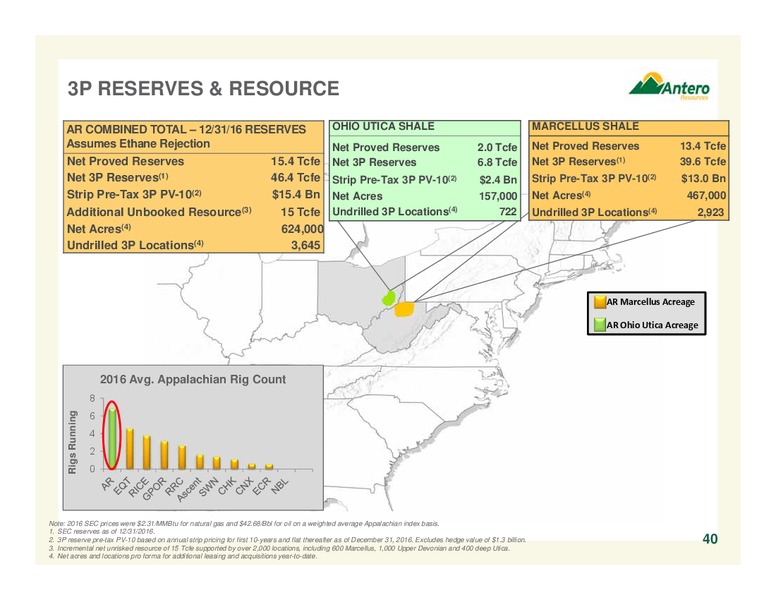
Task: Select the '2.0 Tcfe' Utica proved reserves value
Action: 497,148
